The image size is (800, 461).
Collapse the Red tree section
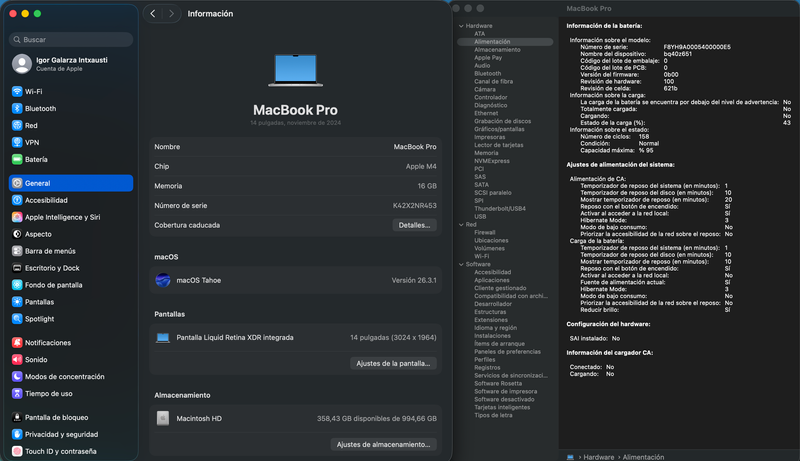(461, 225)
